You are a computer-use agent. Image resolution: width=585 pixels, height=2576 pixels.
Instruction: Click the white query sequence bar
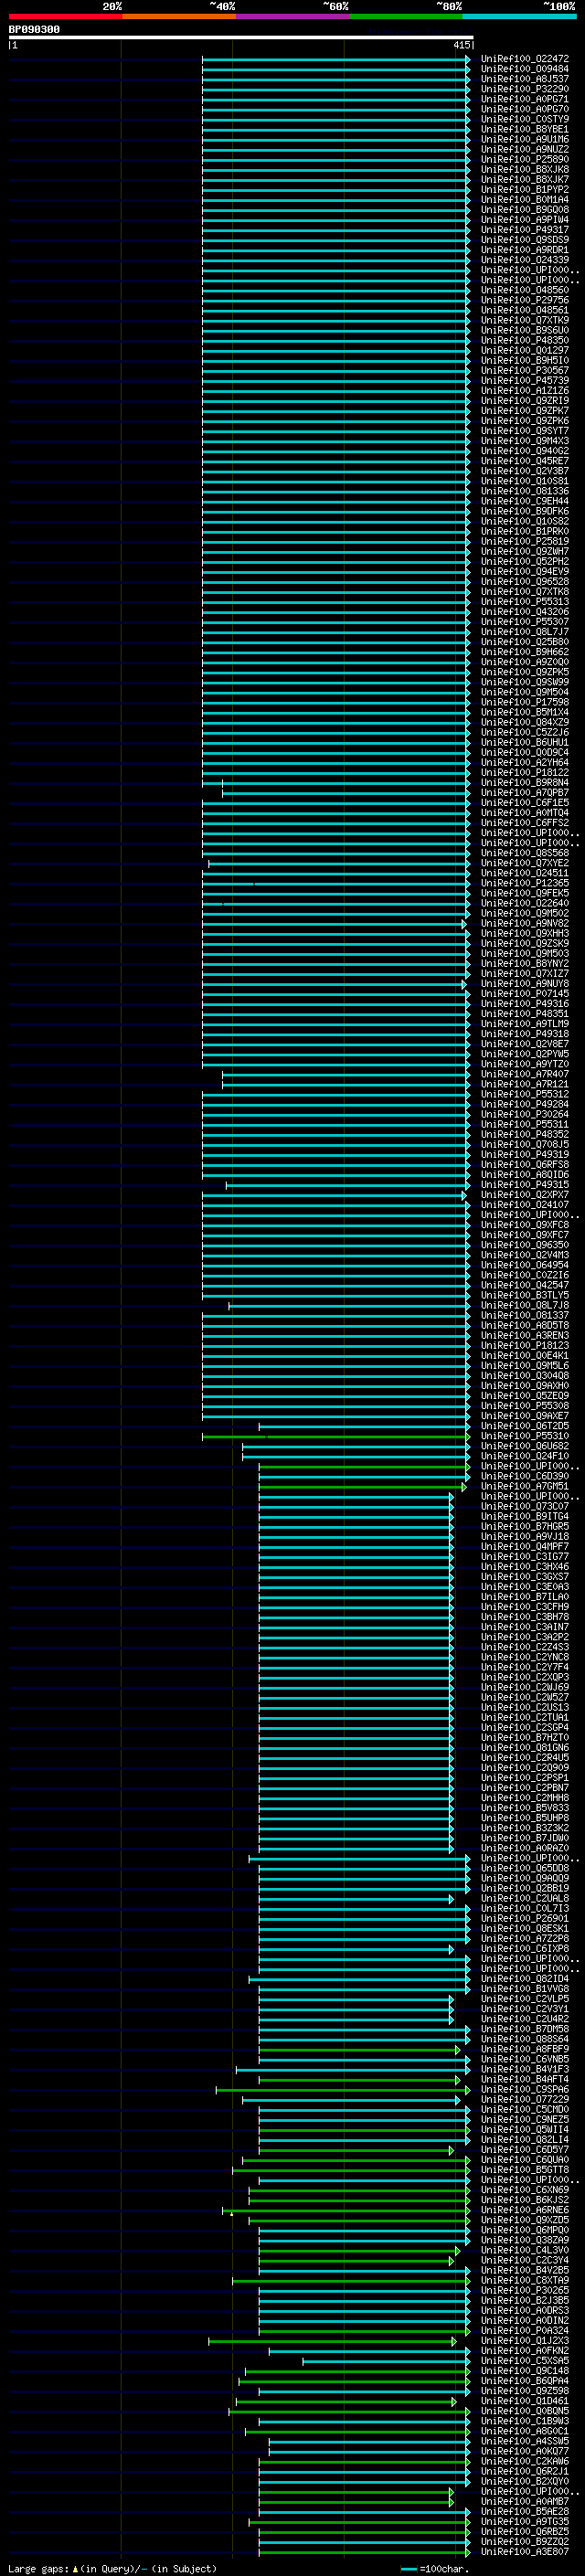[241, 38]
